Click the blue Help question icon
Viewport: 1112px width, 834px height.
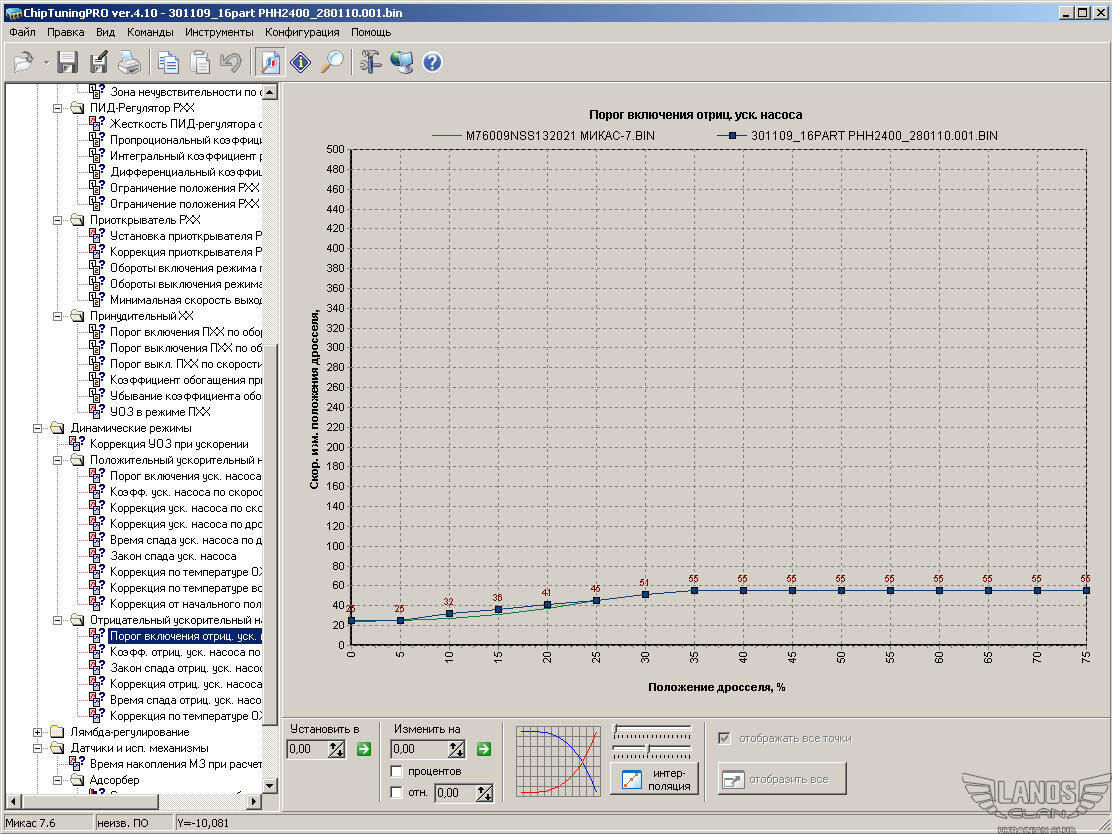click(x=432, y=62)
